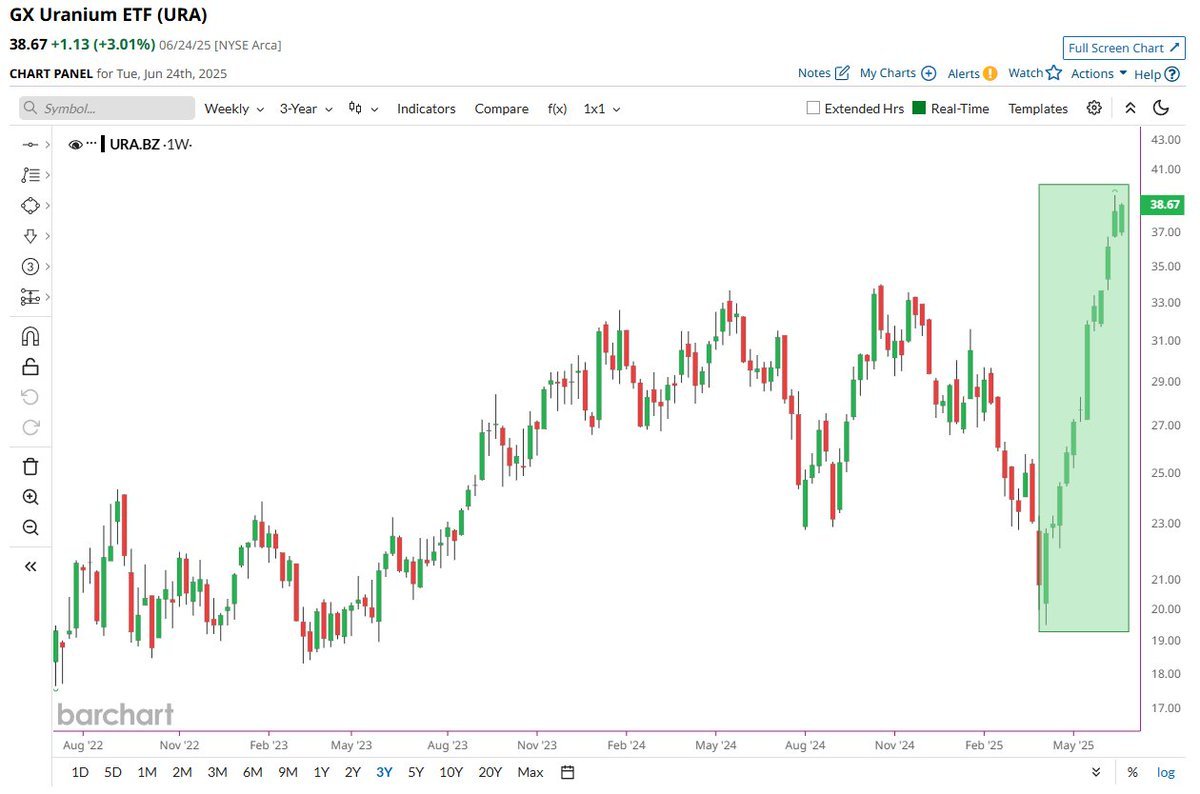Viewport: 1200px width, 794px height.
Task: Choose the shapes drawing tool
Action: pos(29,205)
